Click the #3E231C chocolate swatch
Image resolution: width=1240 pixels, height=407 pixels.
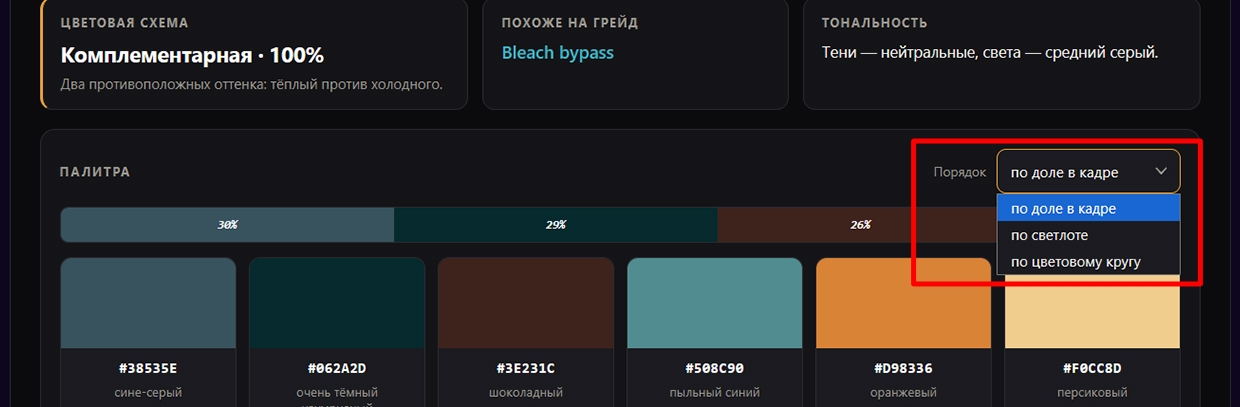tap(526, 303)
